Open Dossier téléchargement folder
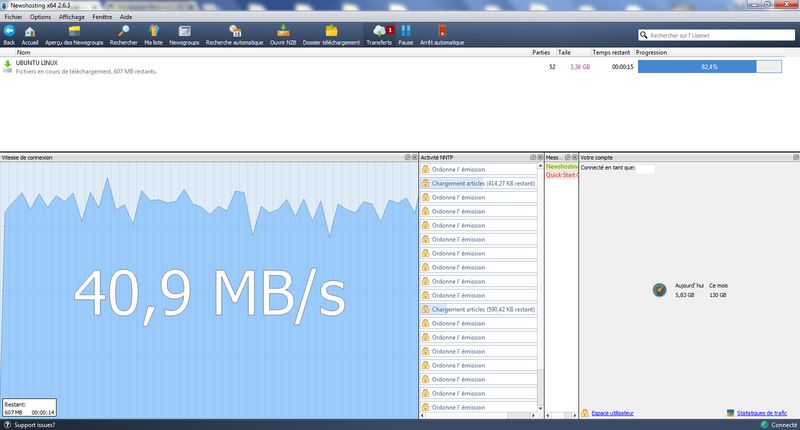This screenshot has width=800, height=430. coord(330,33)
